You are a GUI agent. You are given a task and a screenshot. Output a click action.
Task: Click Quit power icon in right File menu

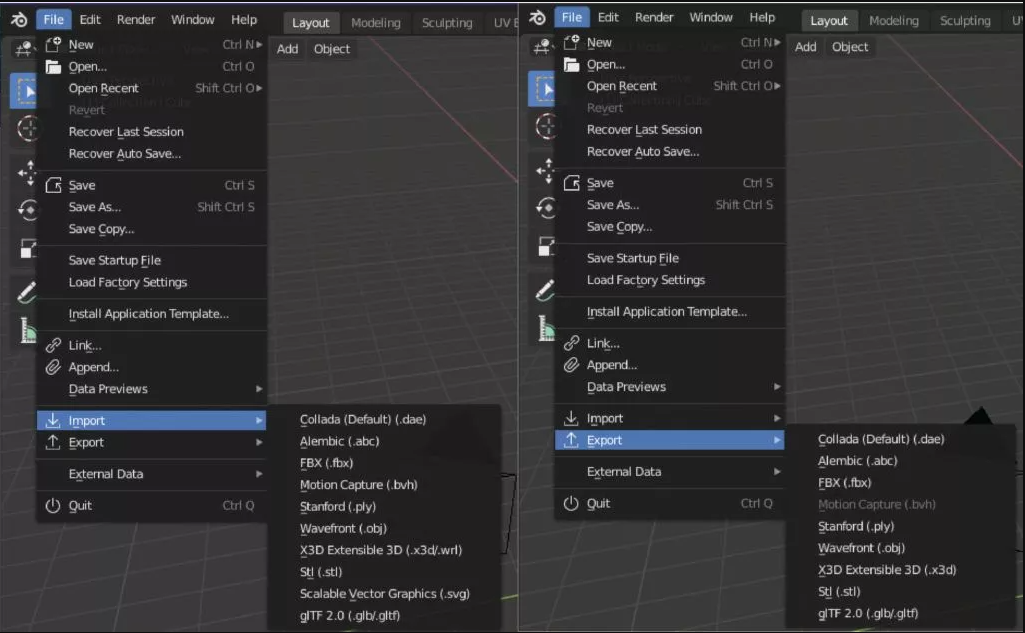[571, 503]
